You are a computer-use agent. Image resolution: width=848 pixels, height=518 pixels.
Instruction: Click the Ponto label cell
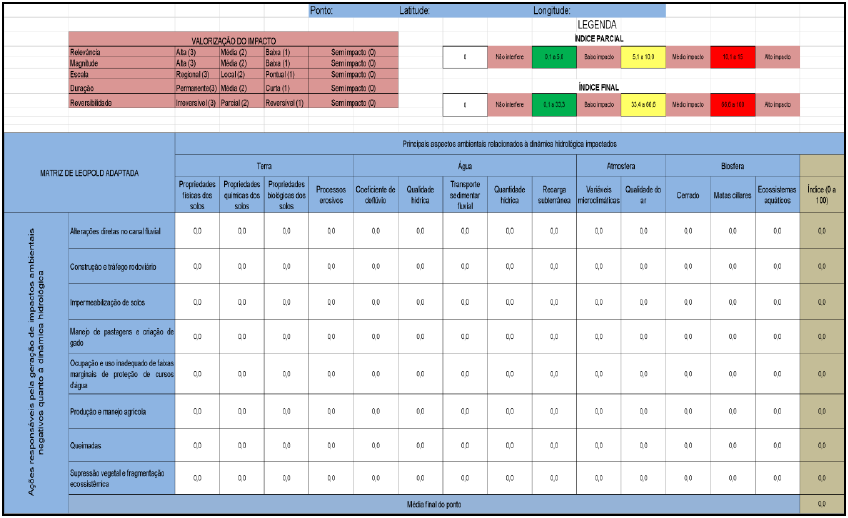pos(323,10)
